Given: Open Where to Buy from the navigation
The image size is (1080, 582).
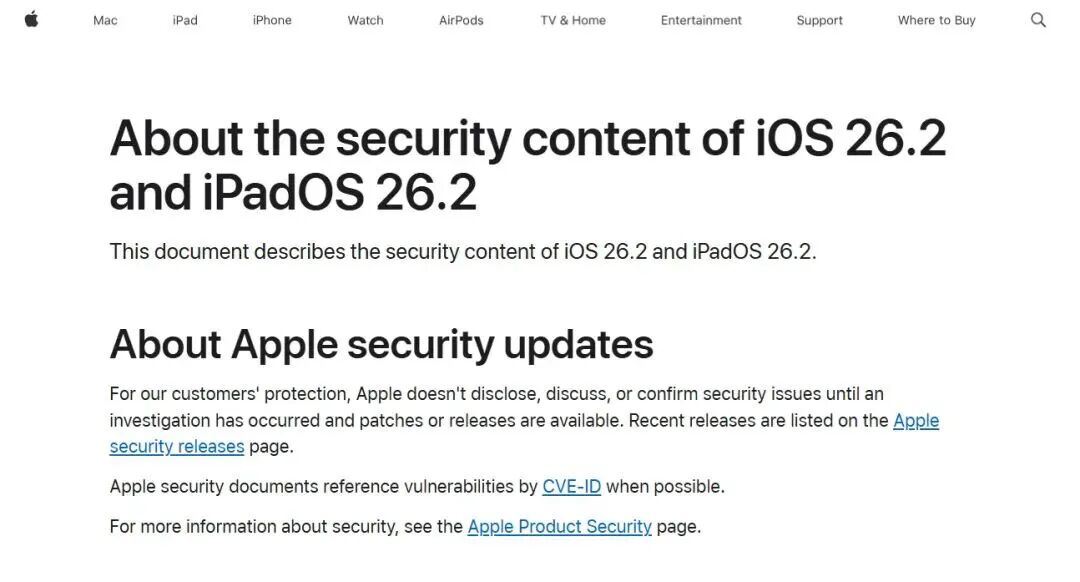Looking at the screenshot, I should coord(935,19).
